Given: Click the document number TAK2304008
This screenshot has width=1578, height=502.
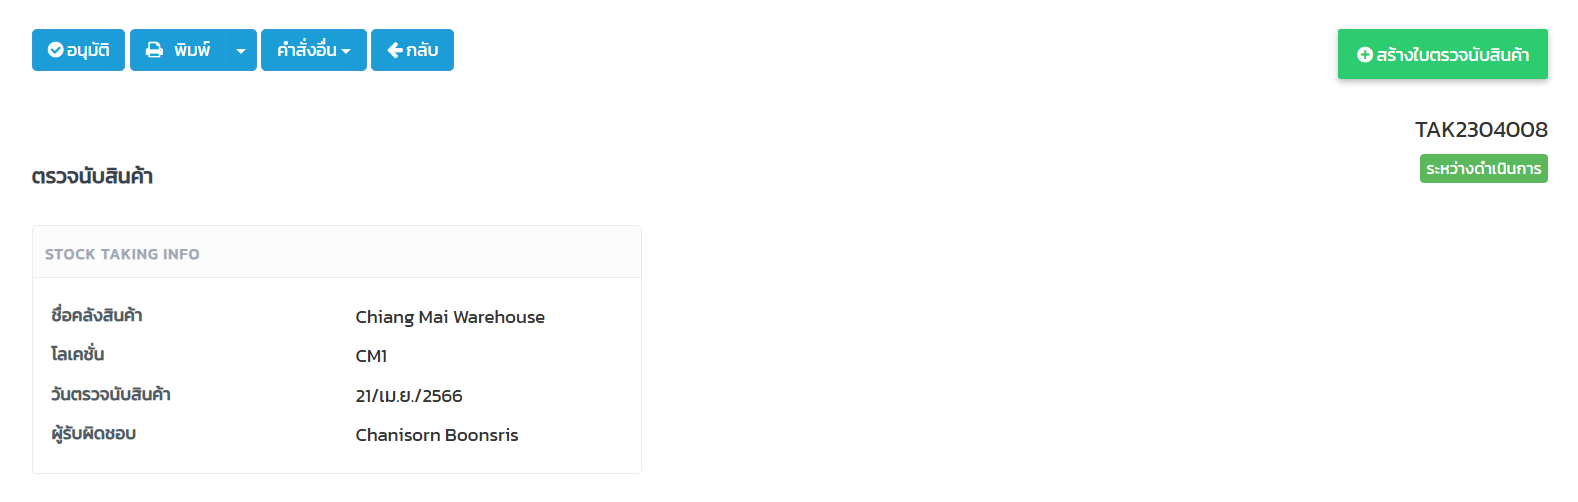Looking at the screenshot, I should click(x=1481, y=129).
